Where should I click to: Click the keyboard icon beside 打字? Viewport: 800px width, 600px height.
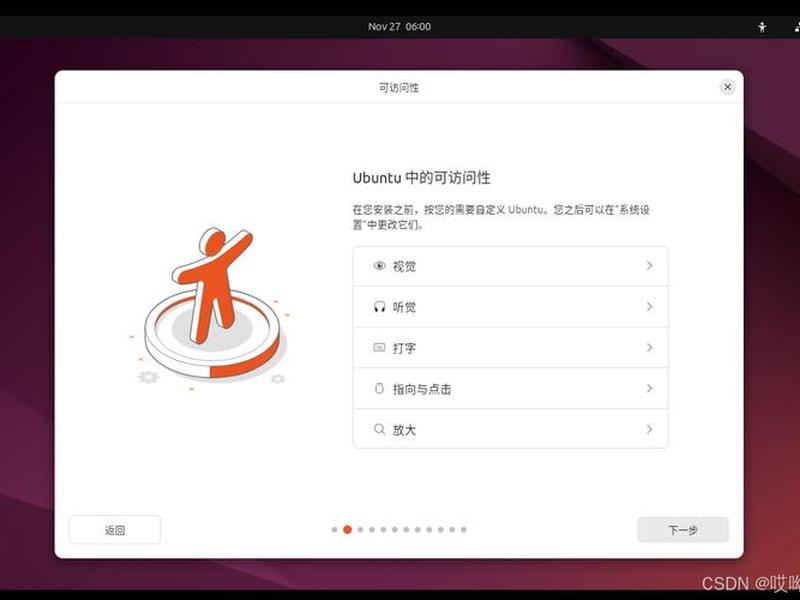[x=379, y=347]
